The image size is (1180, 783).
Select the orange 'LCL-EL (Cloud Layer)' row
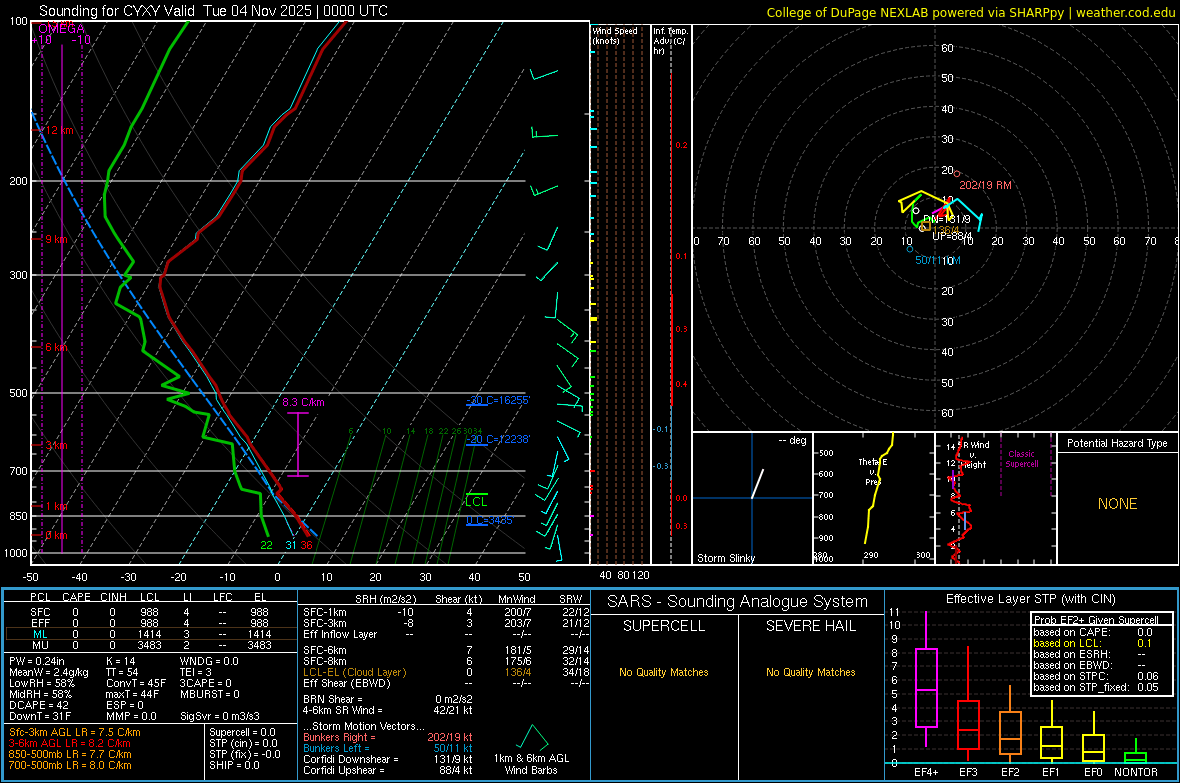pyautogui.click(x=446, y=672)
